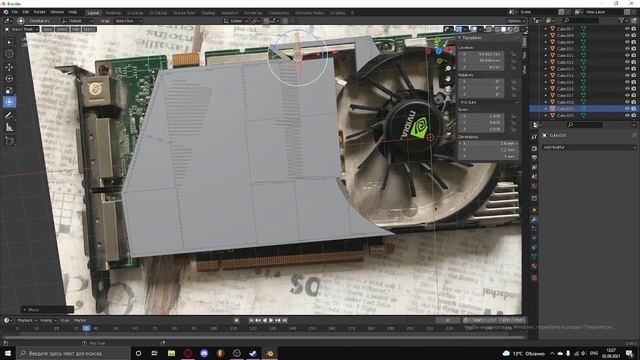The height and width of the screenshot is (360, 640).
Task: Expand the Move operator panel
Action: pos(47,310)
